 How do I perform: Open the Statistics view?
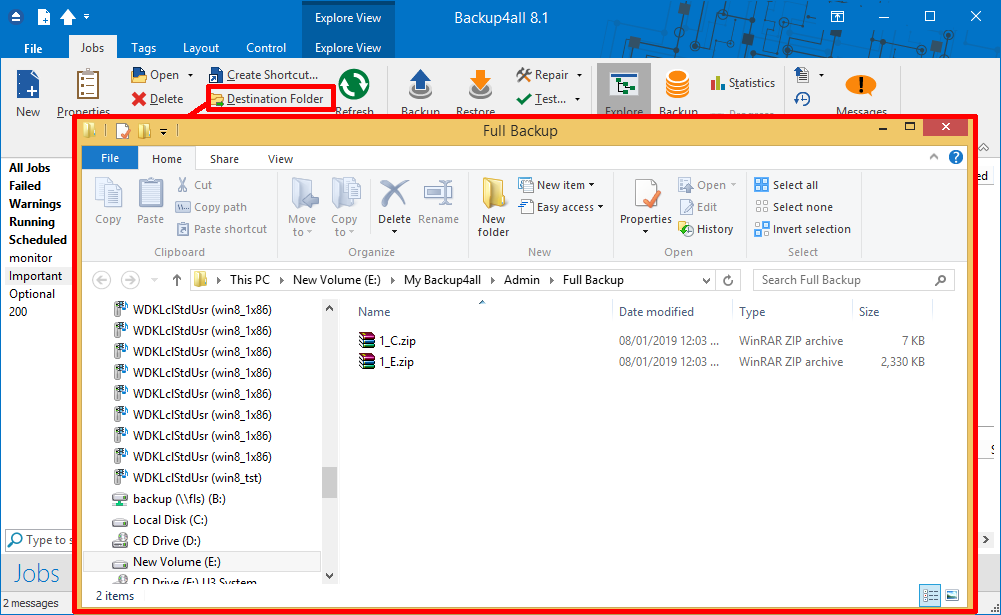tap(743, 83)
